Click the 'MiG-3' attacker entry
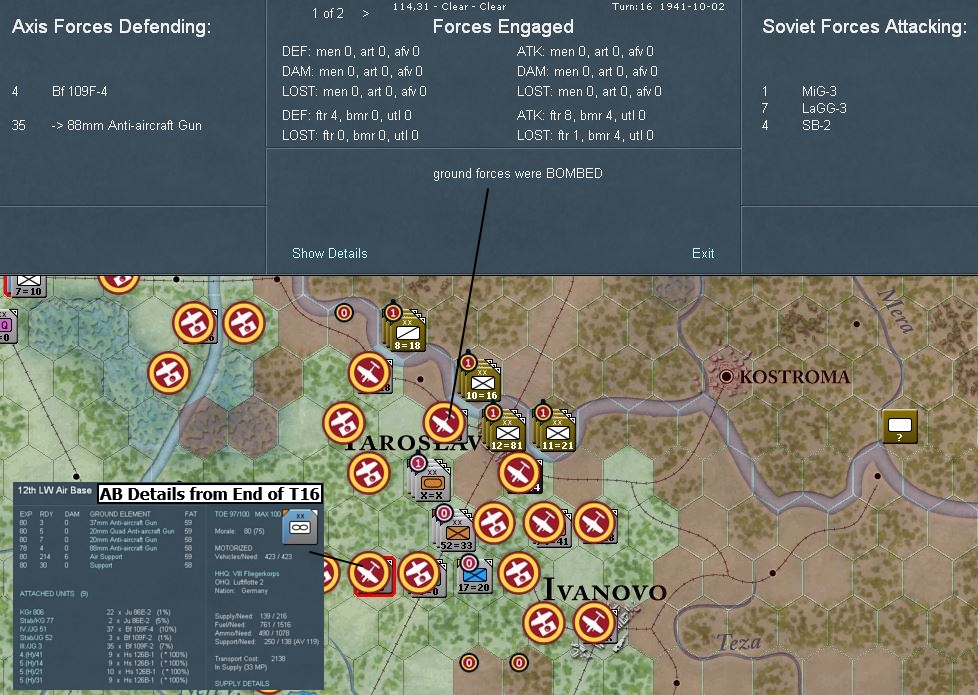Image resolution: width=978 pixels, height=695 pixels. (x=819, y=92)
